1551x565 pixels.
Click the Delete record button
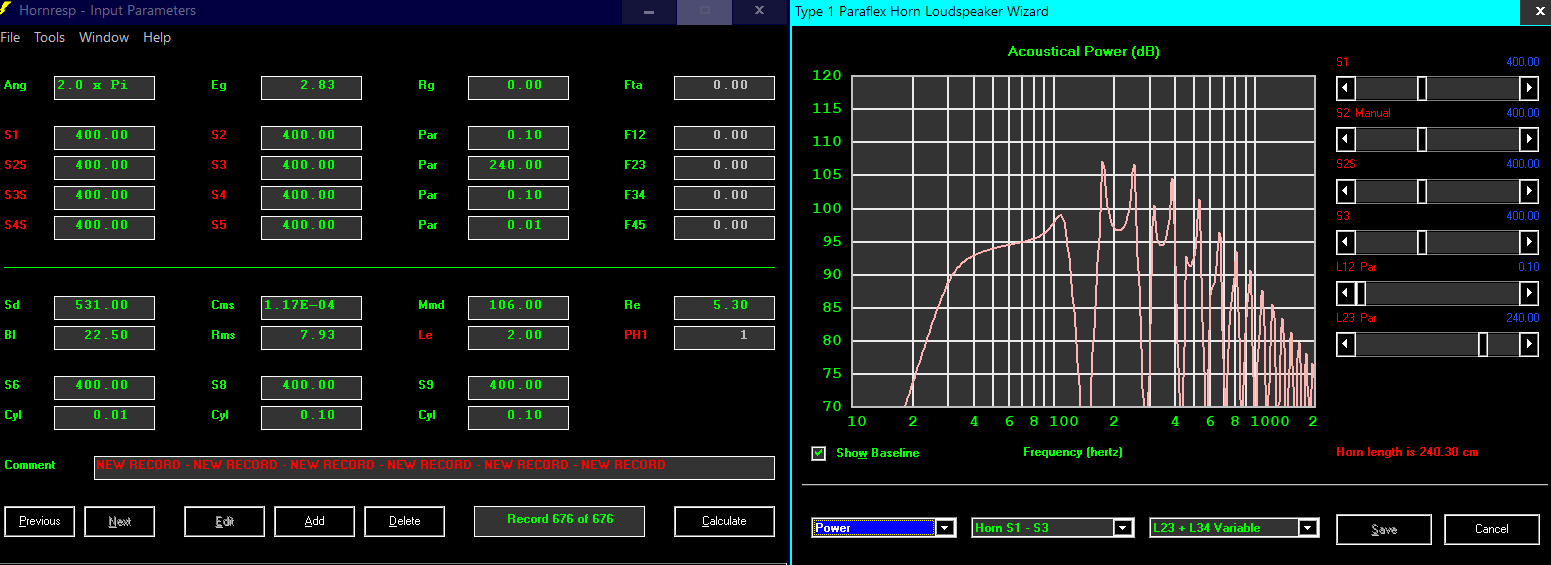404,521
